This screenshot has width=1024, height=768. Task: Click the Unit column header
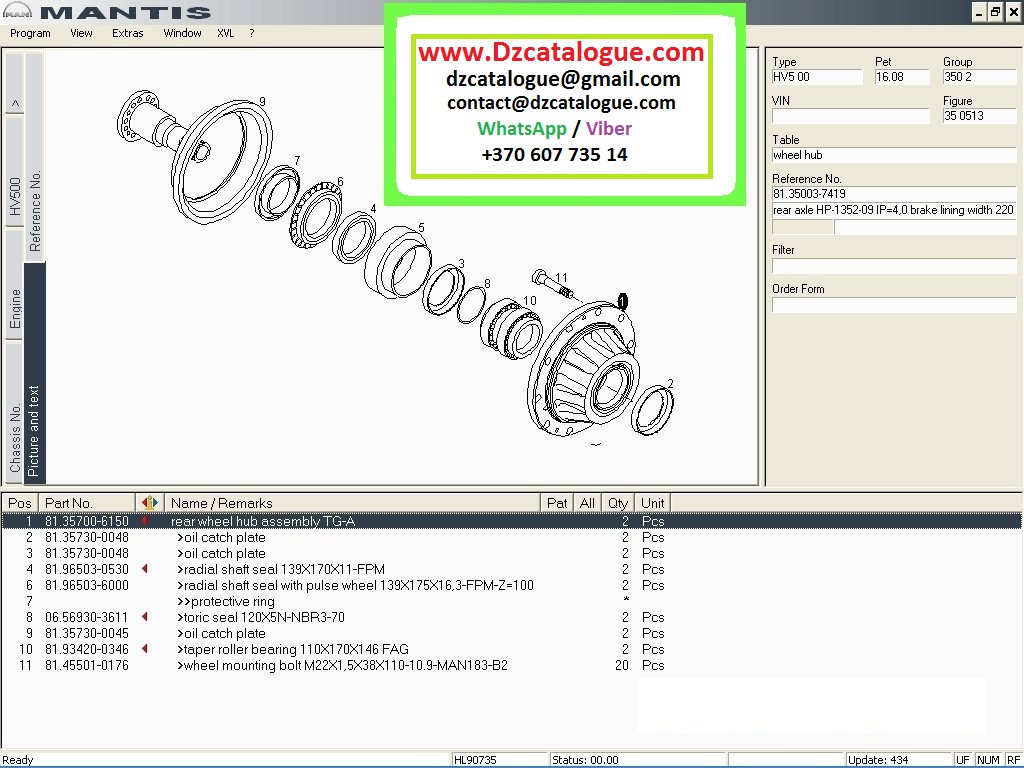[x=652, y=503]
